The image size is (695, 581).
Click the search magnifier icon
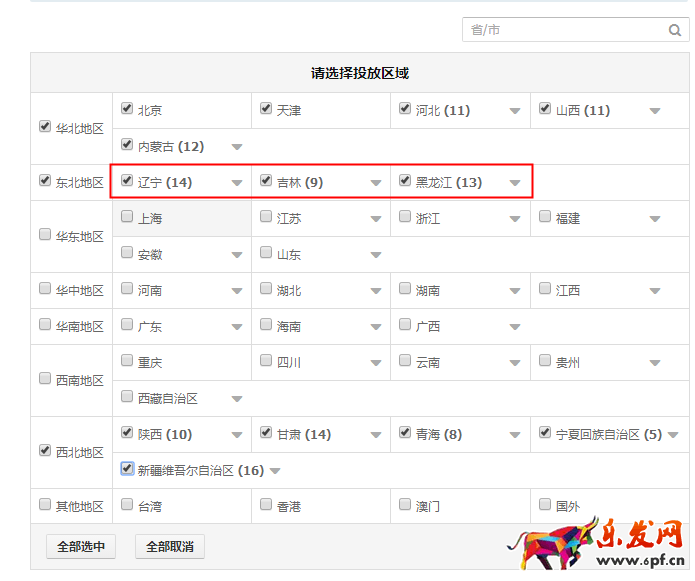[x=675, y=30]
